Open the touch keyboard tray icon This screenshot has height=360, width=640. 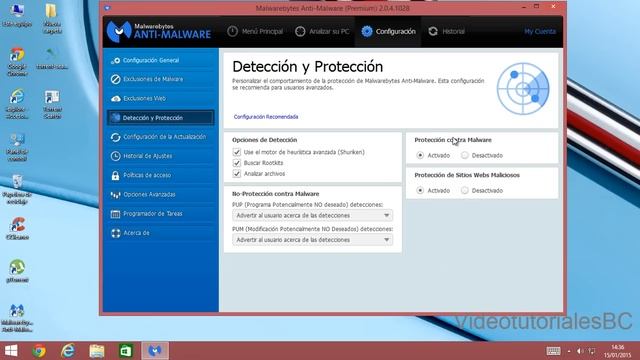553,351
